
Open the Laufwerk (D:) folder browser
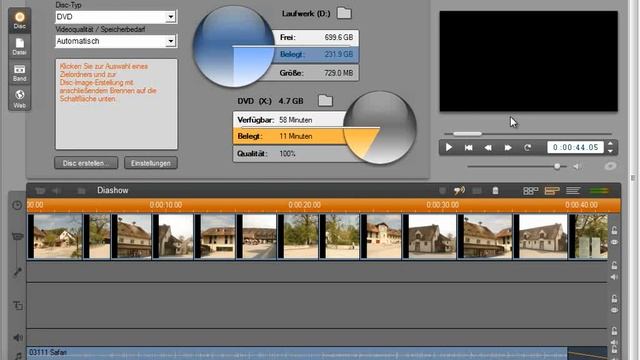[x=344, y=13]
